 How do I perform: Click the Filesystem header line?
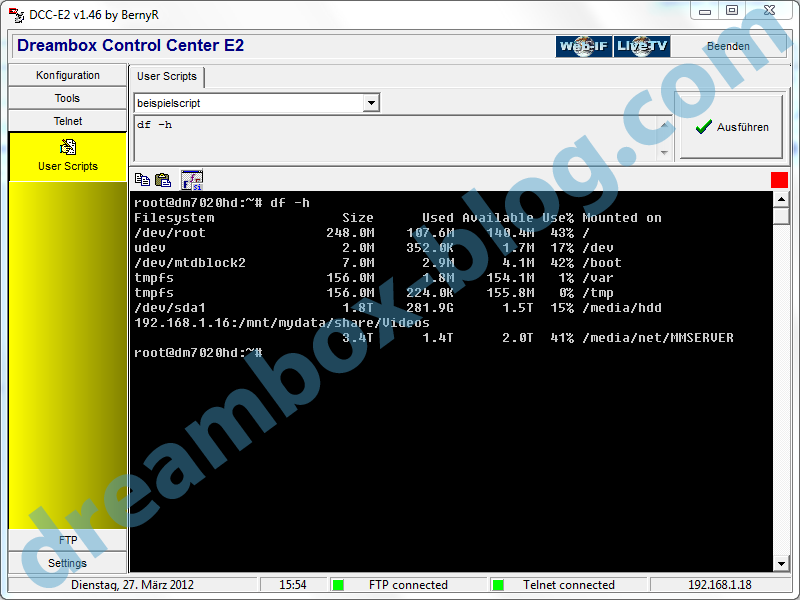[x=397, y=218]
